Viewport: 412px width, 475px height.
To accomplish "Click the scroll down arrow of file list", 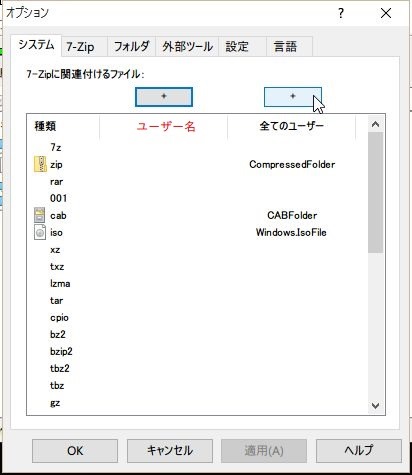I will tap(376, 406).
